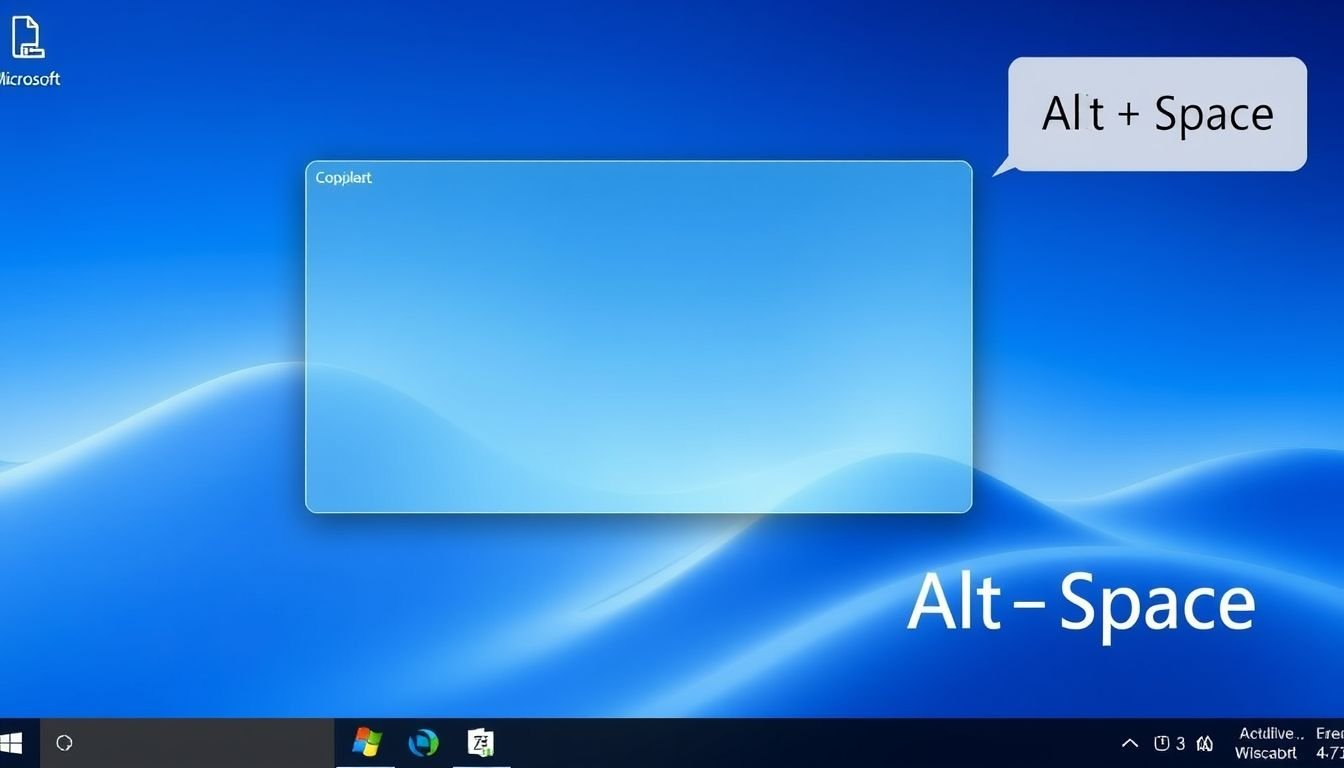Open the blue-green browser icon on the taskbar
The width and height of the screenshot is (1344, 768).
coord(423,742)
